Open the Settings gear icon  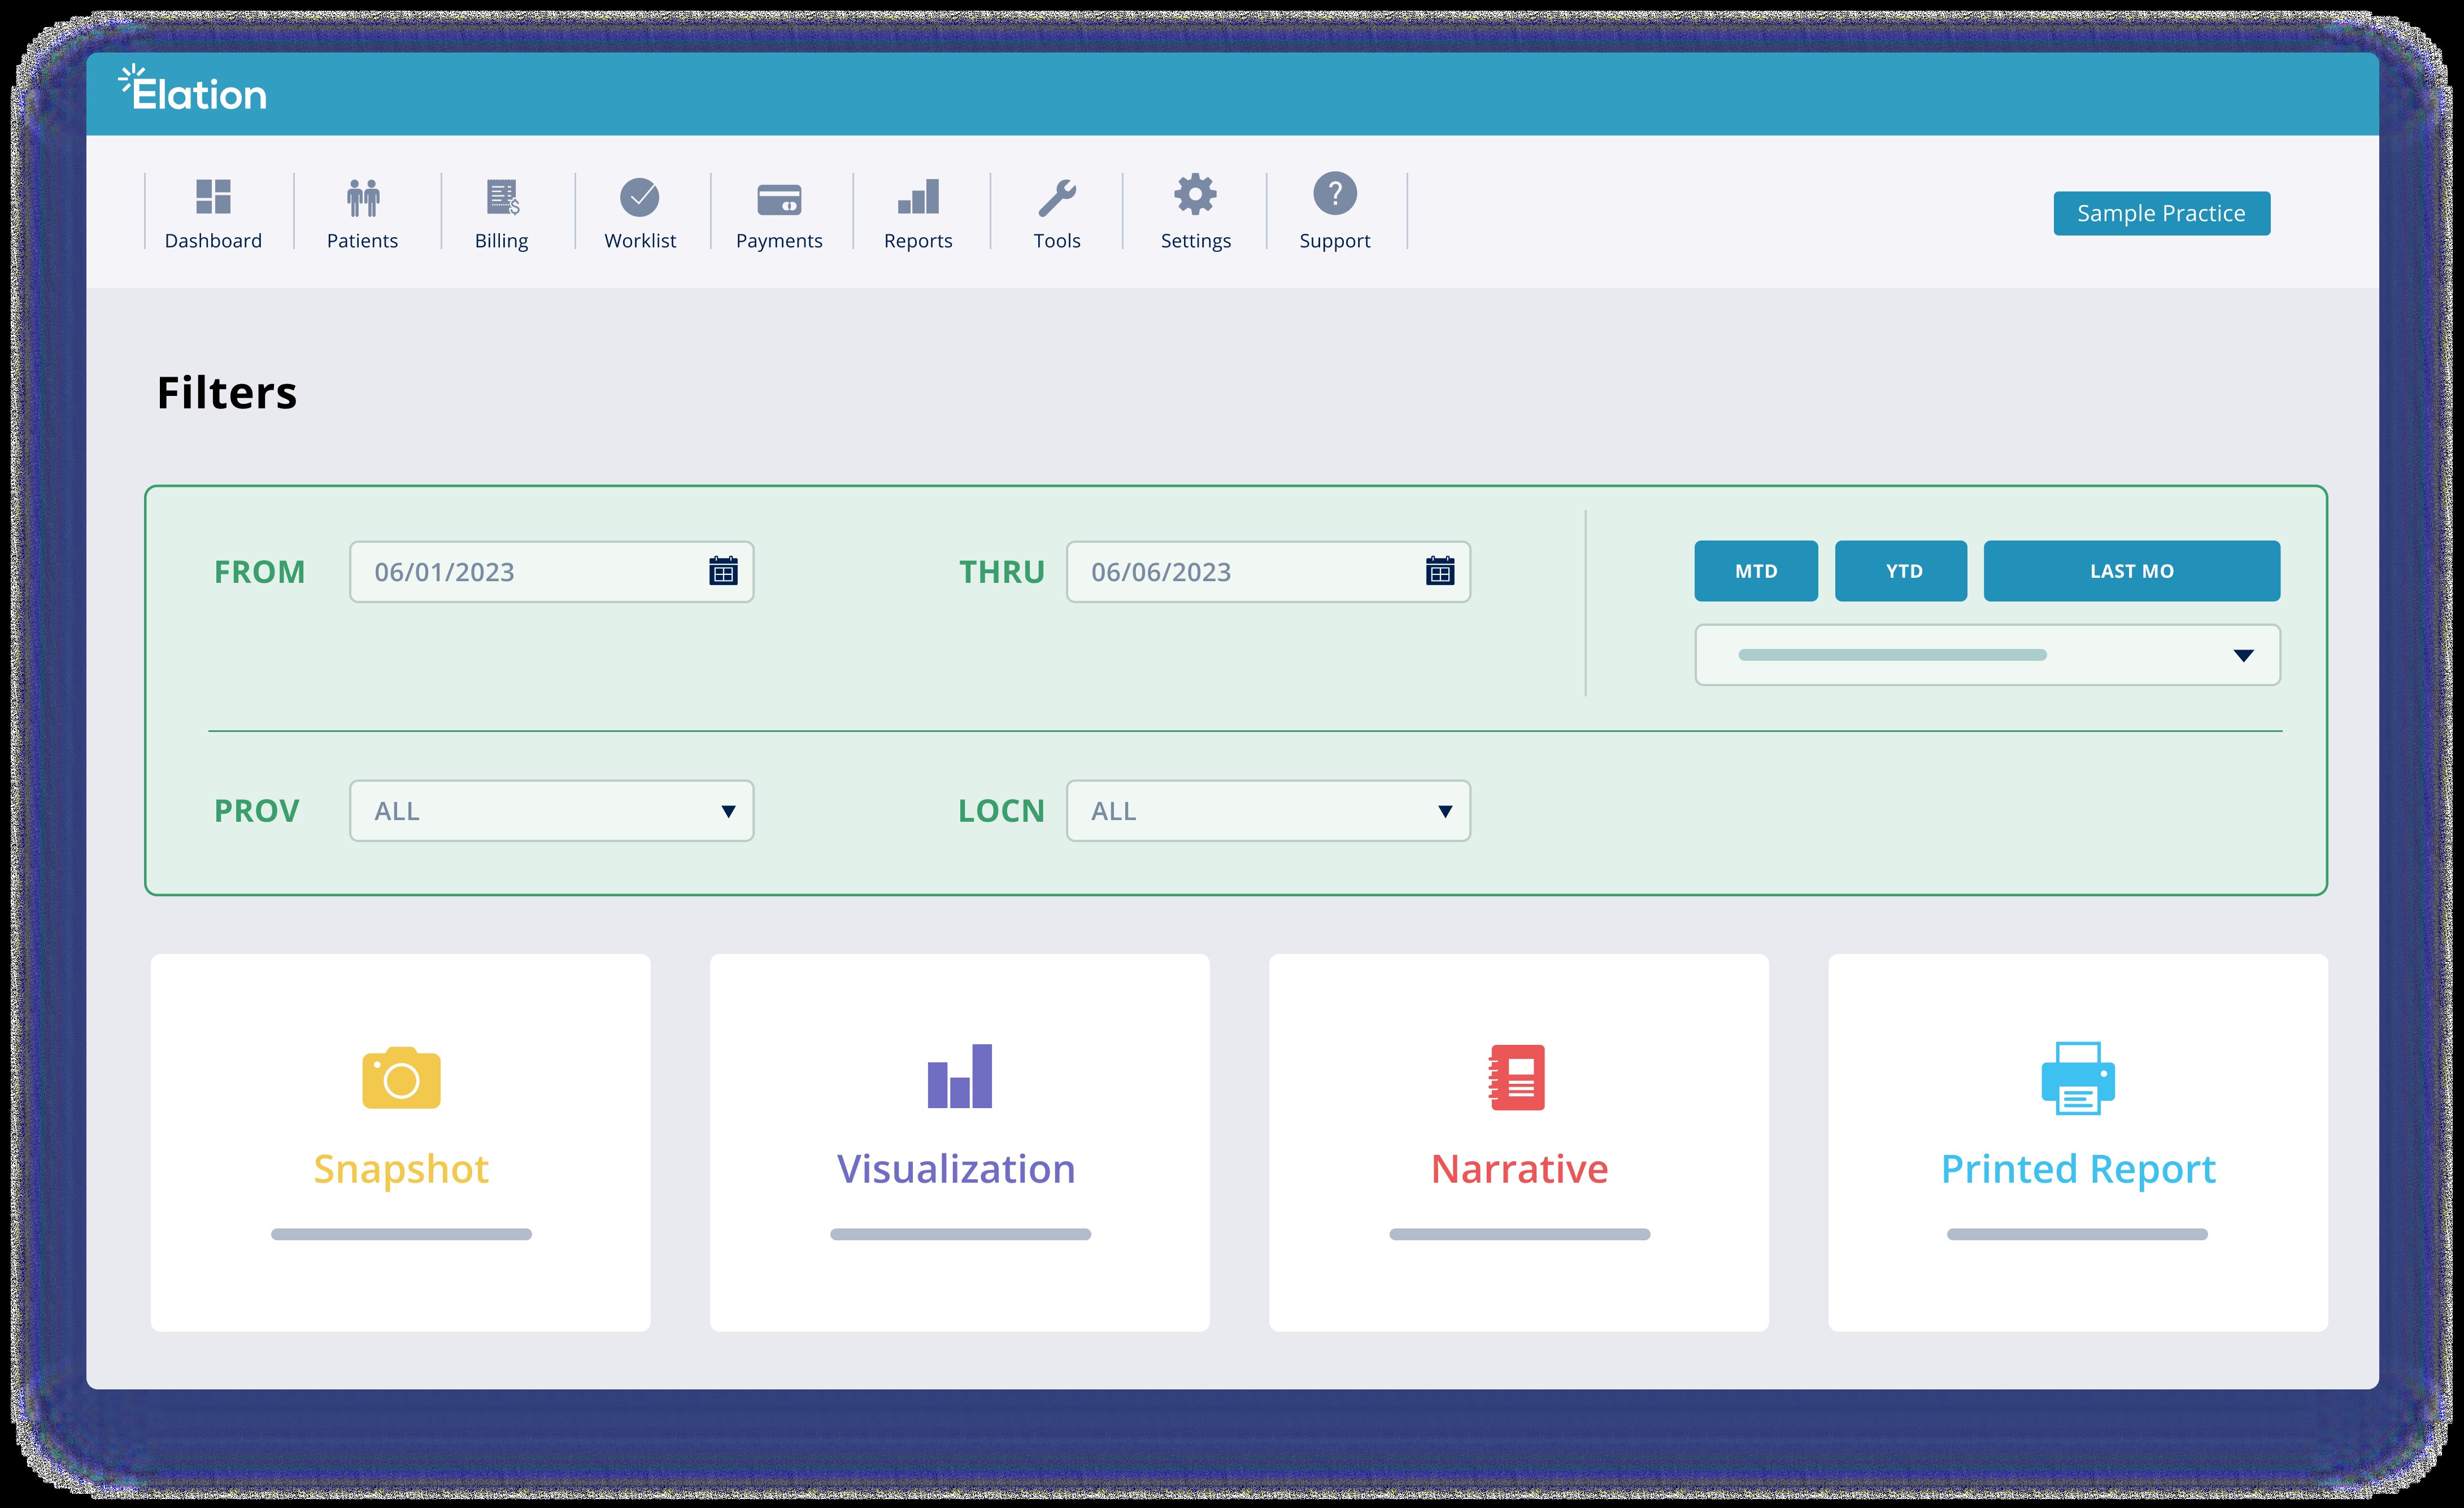tap(1195, 194)
